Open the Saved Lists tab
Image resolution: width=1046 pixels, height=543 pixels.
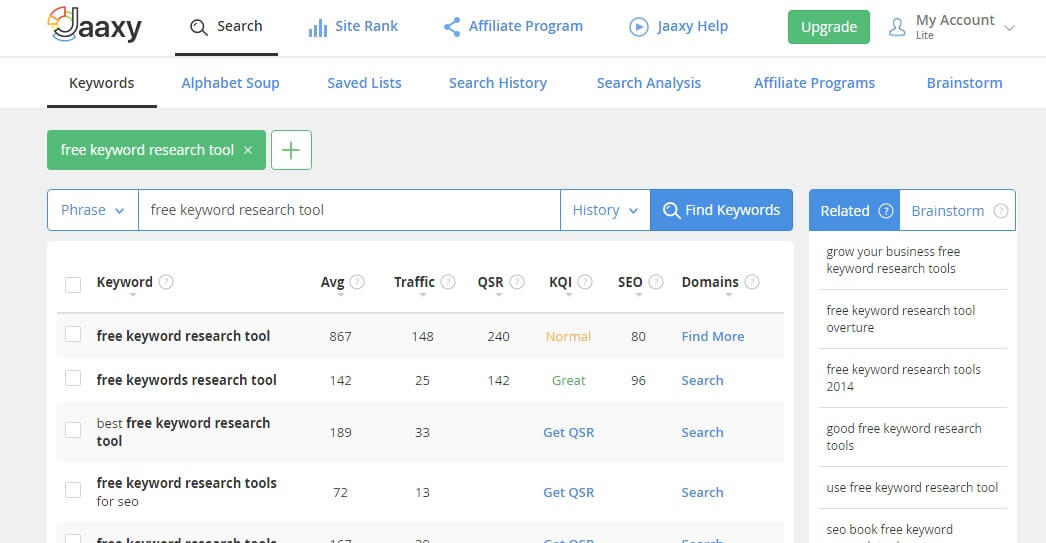pos(364,83)
